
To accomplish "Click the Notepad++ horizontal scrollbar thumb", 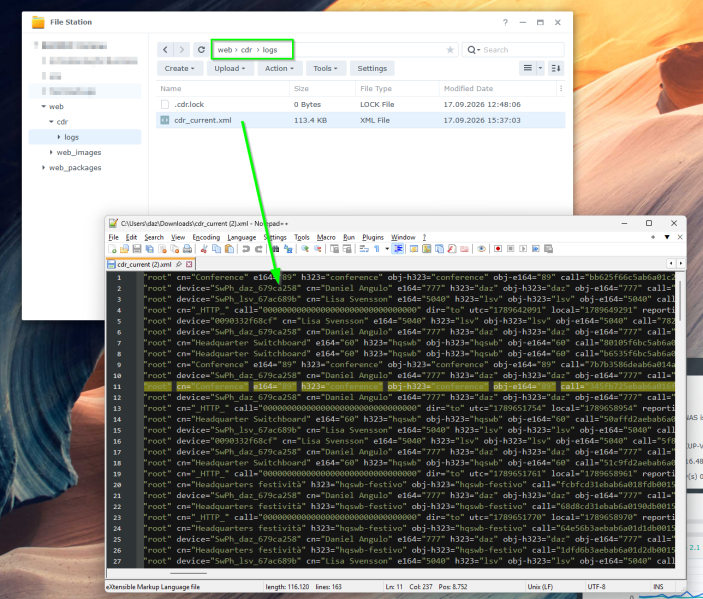I will (x=188, y=573).
